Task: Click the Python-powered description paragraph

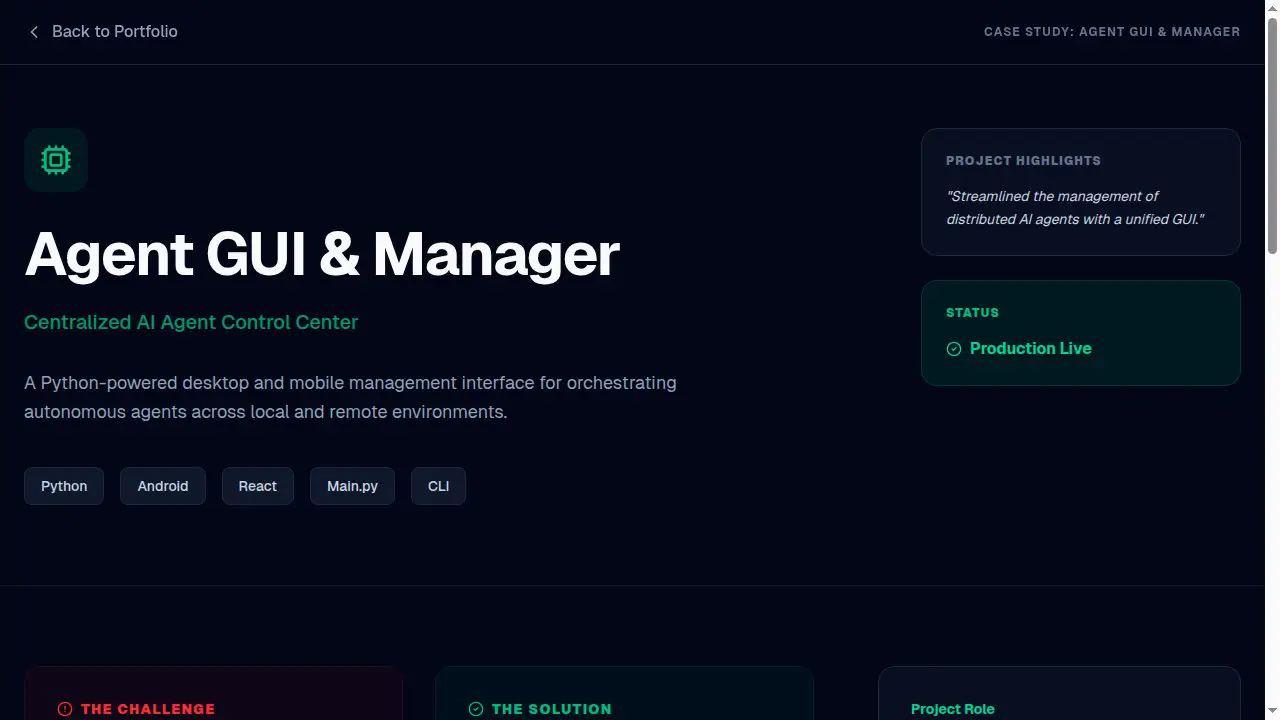Action: point(350,397)
